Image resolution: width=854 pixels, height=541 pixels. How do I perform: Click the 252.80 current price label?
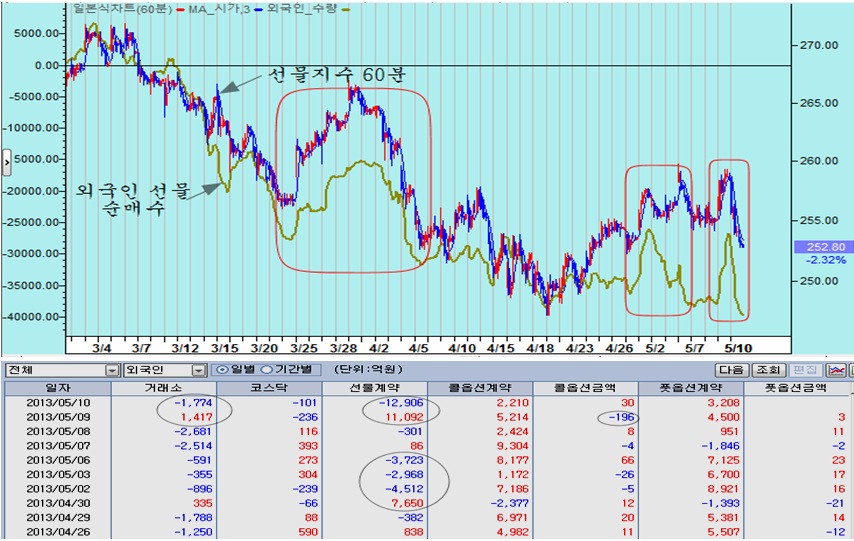tap(826, 247)
